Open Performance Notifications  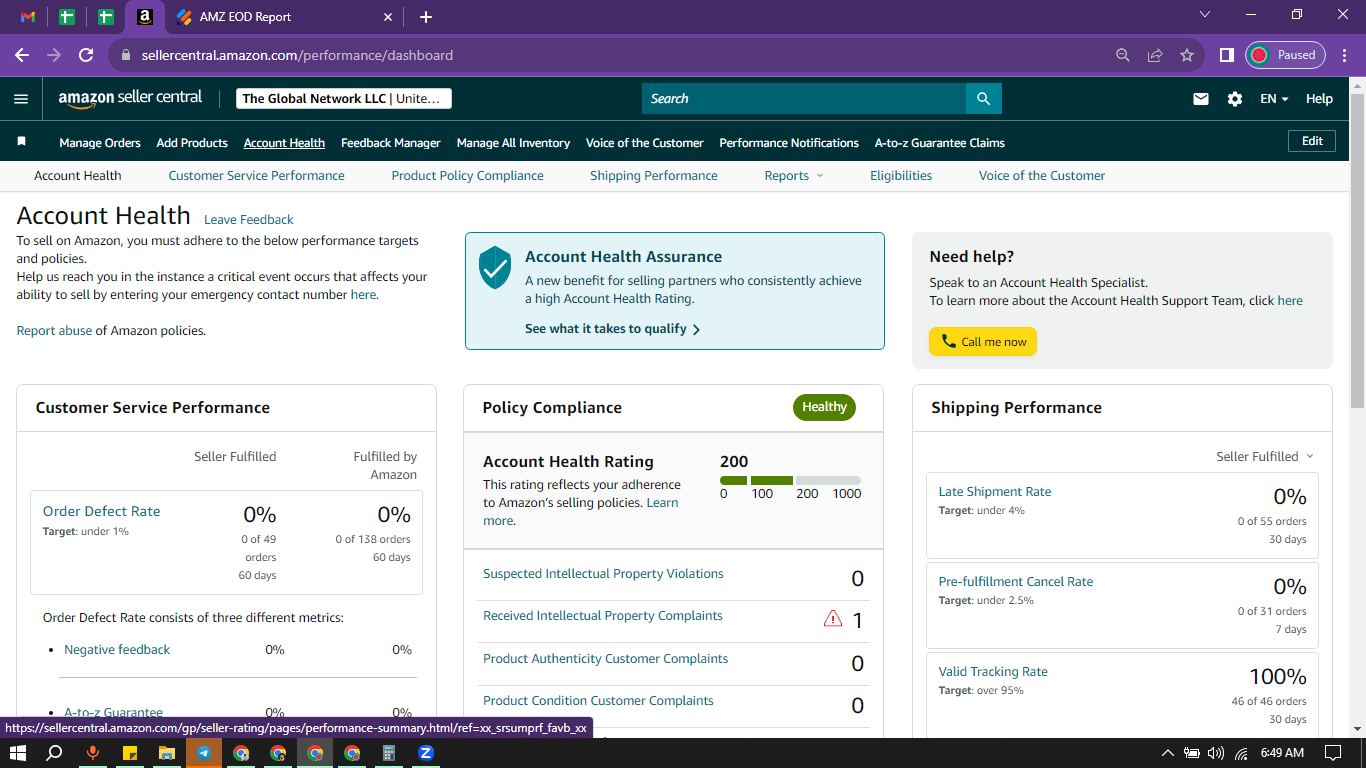tap(789, 143)
